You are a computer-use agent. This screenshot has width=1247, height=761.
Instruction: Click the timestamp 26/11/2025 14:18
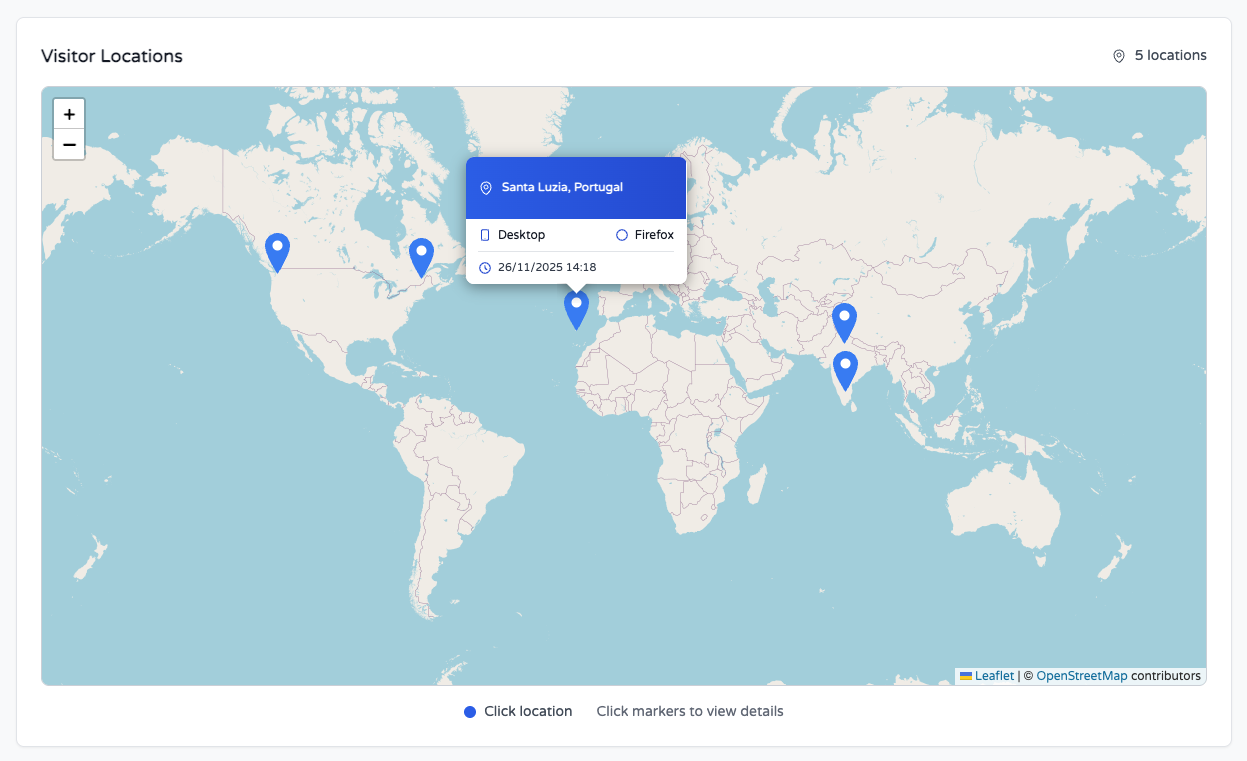pyautogui.click(x=546, y=267)
